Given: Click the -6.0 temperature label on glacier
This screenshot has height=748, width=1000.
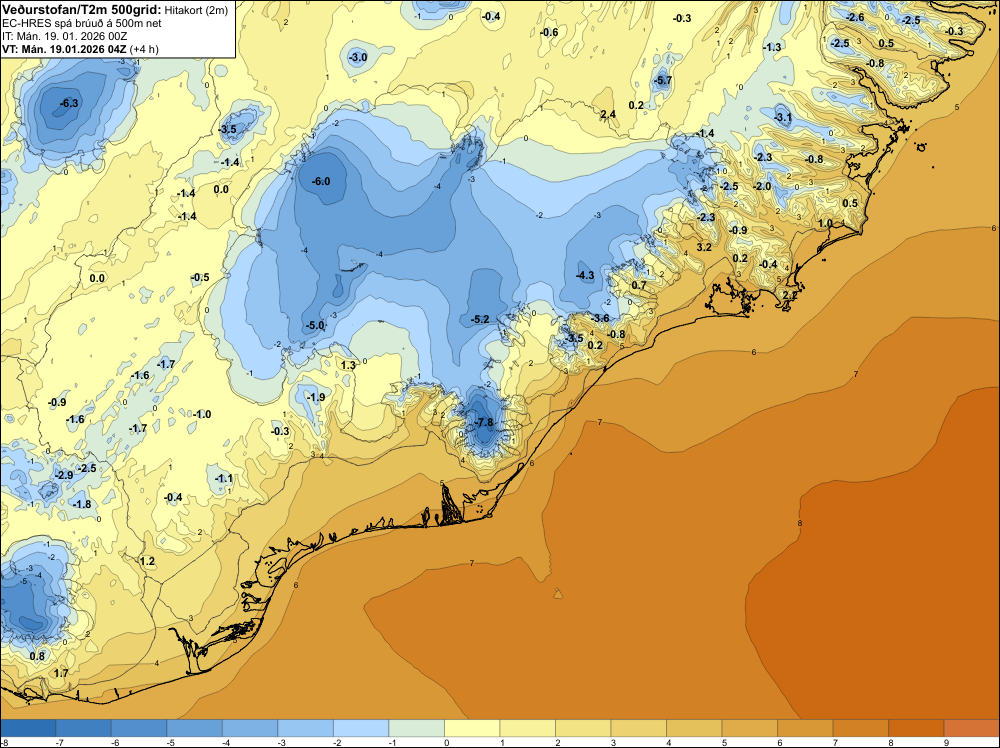Looking at the screenshot, I should [x=321, y=181].
